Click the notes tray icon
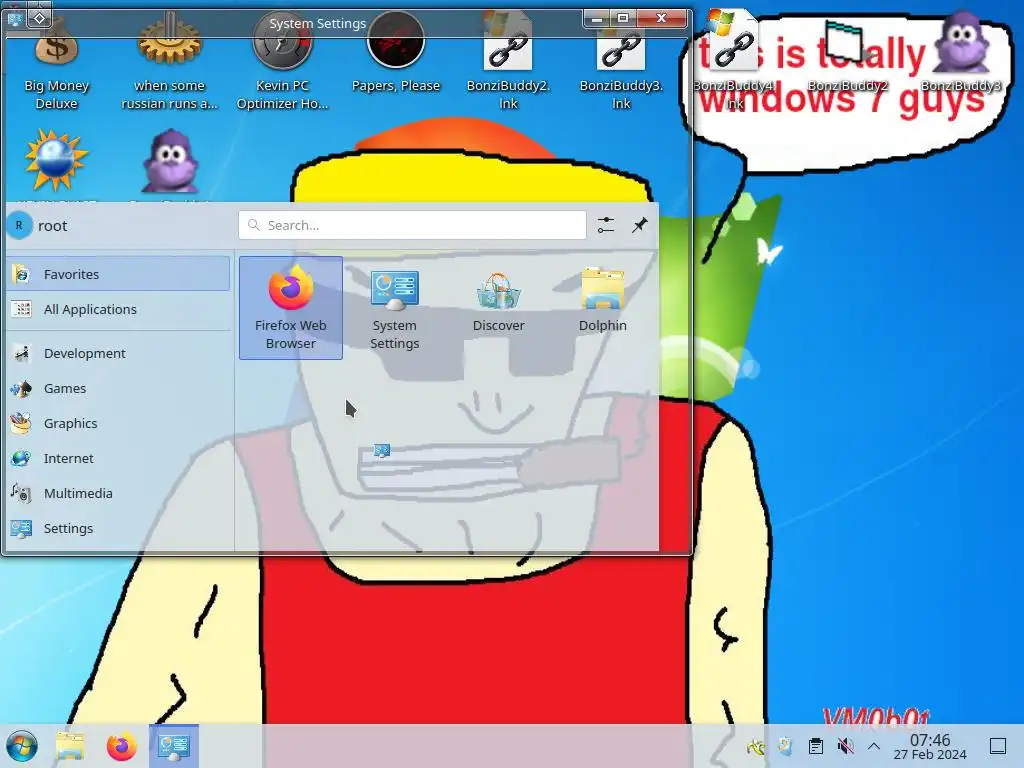Image resolution: width=1024 pixels, height=768 pixels. [786, 746]
